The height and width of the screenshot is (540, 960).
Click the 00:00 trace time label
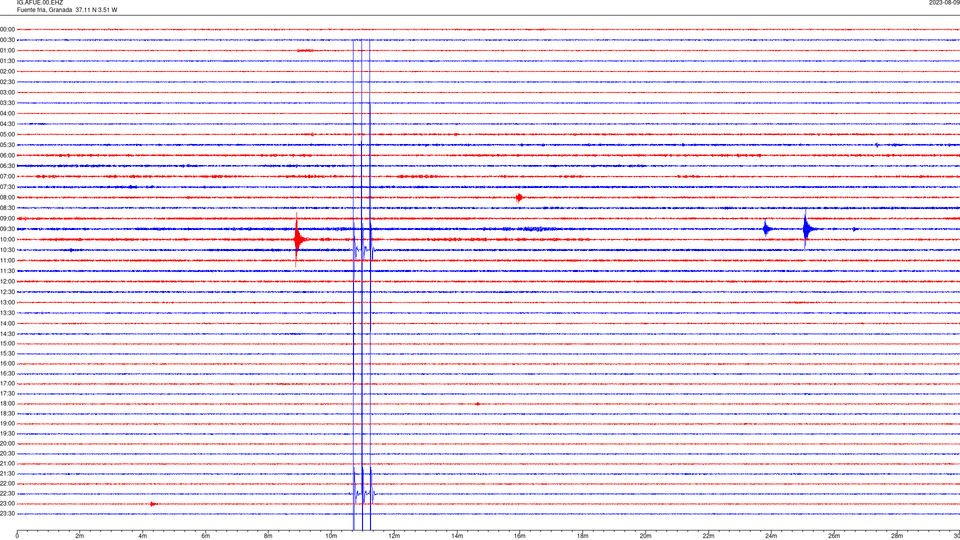[x=7, y=29]
